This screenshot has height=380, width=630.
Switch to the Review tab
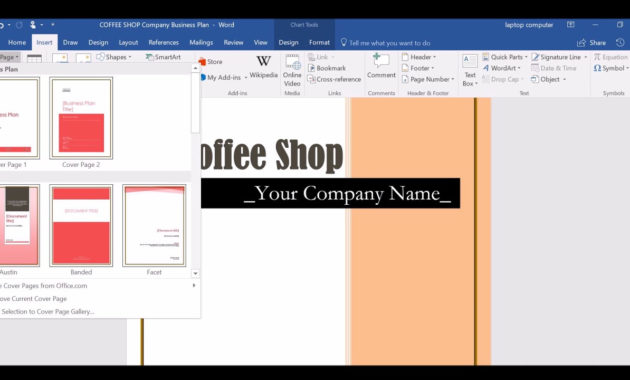click(233, 42)
